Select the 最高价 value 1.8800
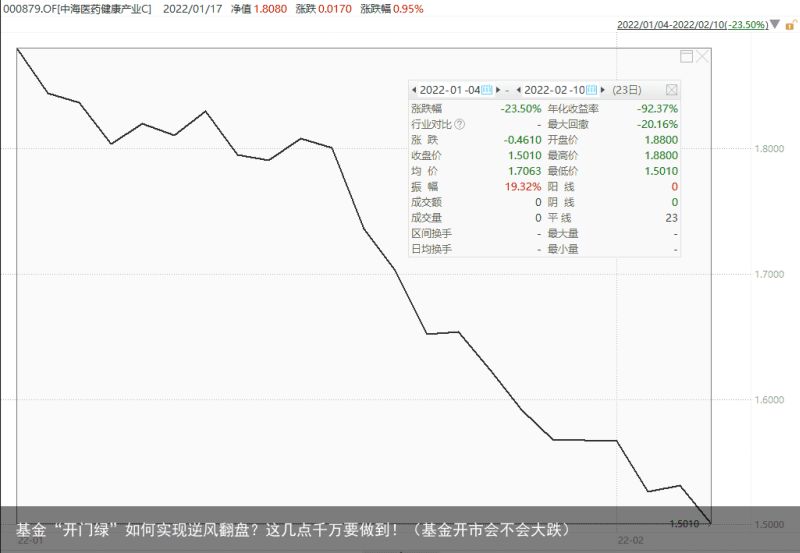 (x=661, y=155)
